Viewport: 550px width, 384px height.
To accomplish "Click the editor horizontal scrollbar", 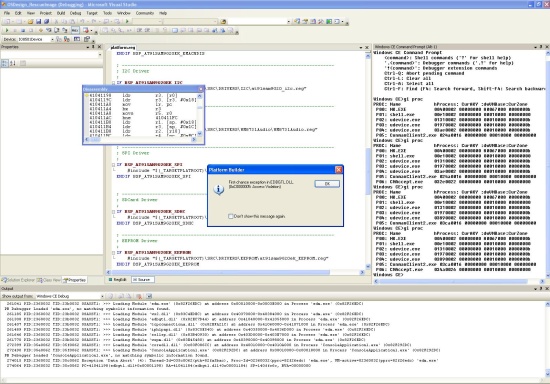I will point(235,272).
